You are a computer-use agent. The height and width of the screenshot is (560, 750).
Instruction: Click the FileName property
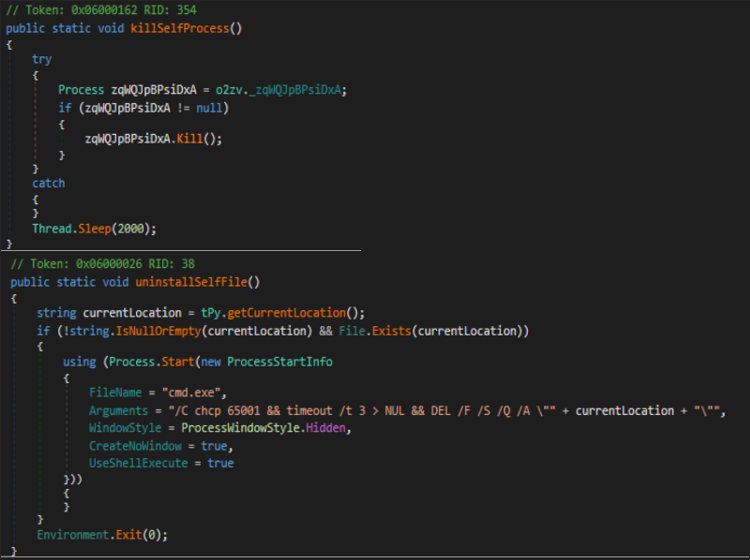click(117, 394)
